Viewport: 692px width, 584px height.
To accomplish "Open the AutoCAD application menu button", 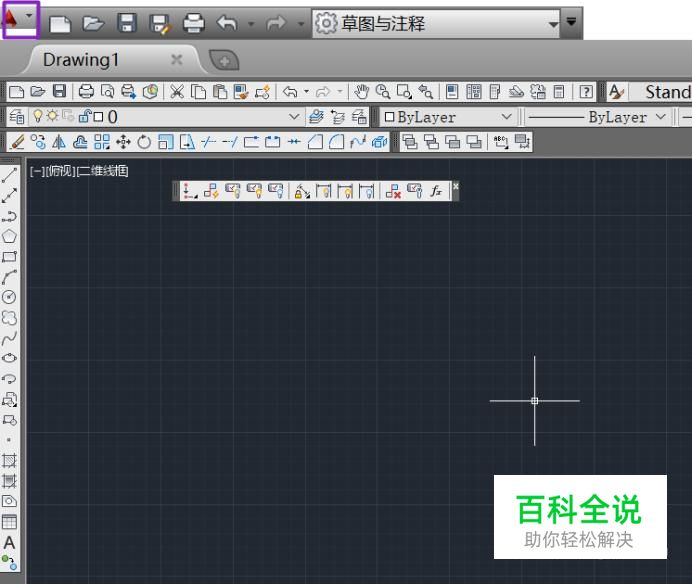I will pyautogui.click(x=20, y=19).
